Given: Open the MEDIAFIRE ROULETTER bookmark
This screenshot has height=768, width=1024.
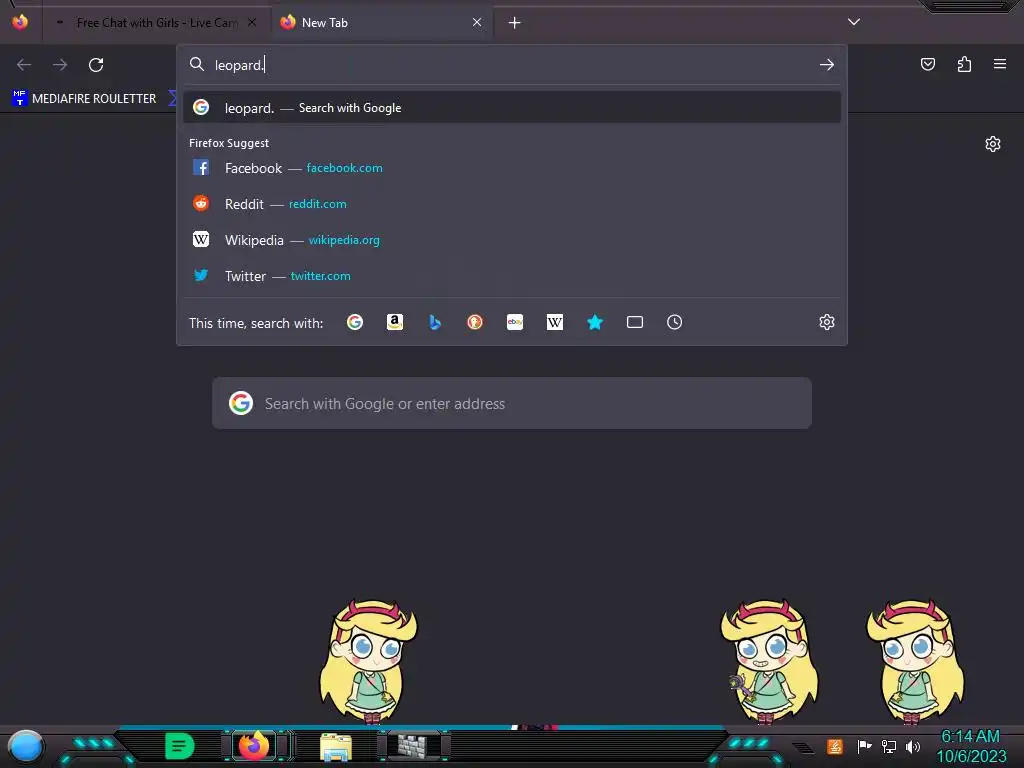Looking at the screenshot, I should pos(84,99).
